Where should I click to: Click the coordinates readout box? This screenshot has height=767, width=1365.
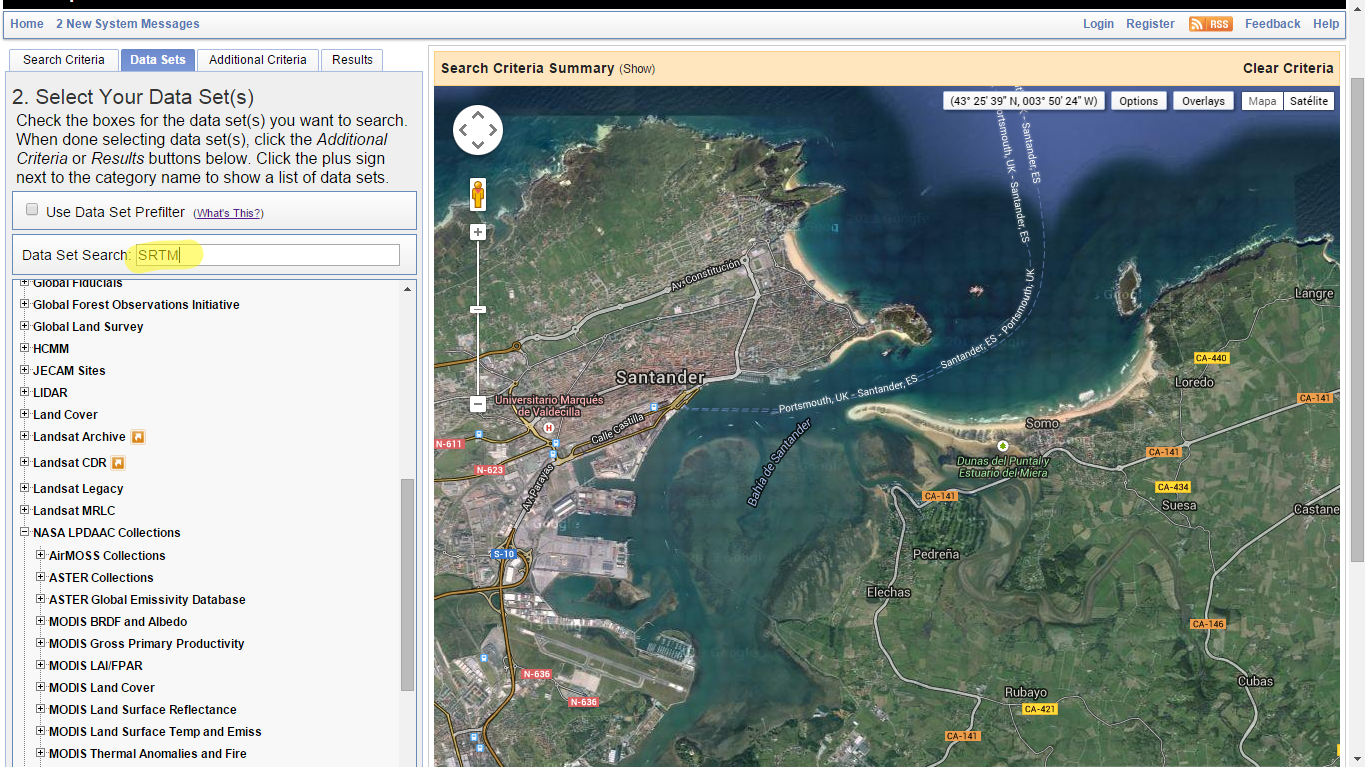1024,101
